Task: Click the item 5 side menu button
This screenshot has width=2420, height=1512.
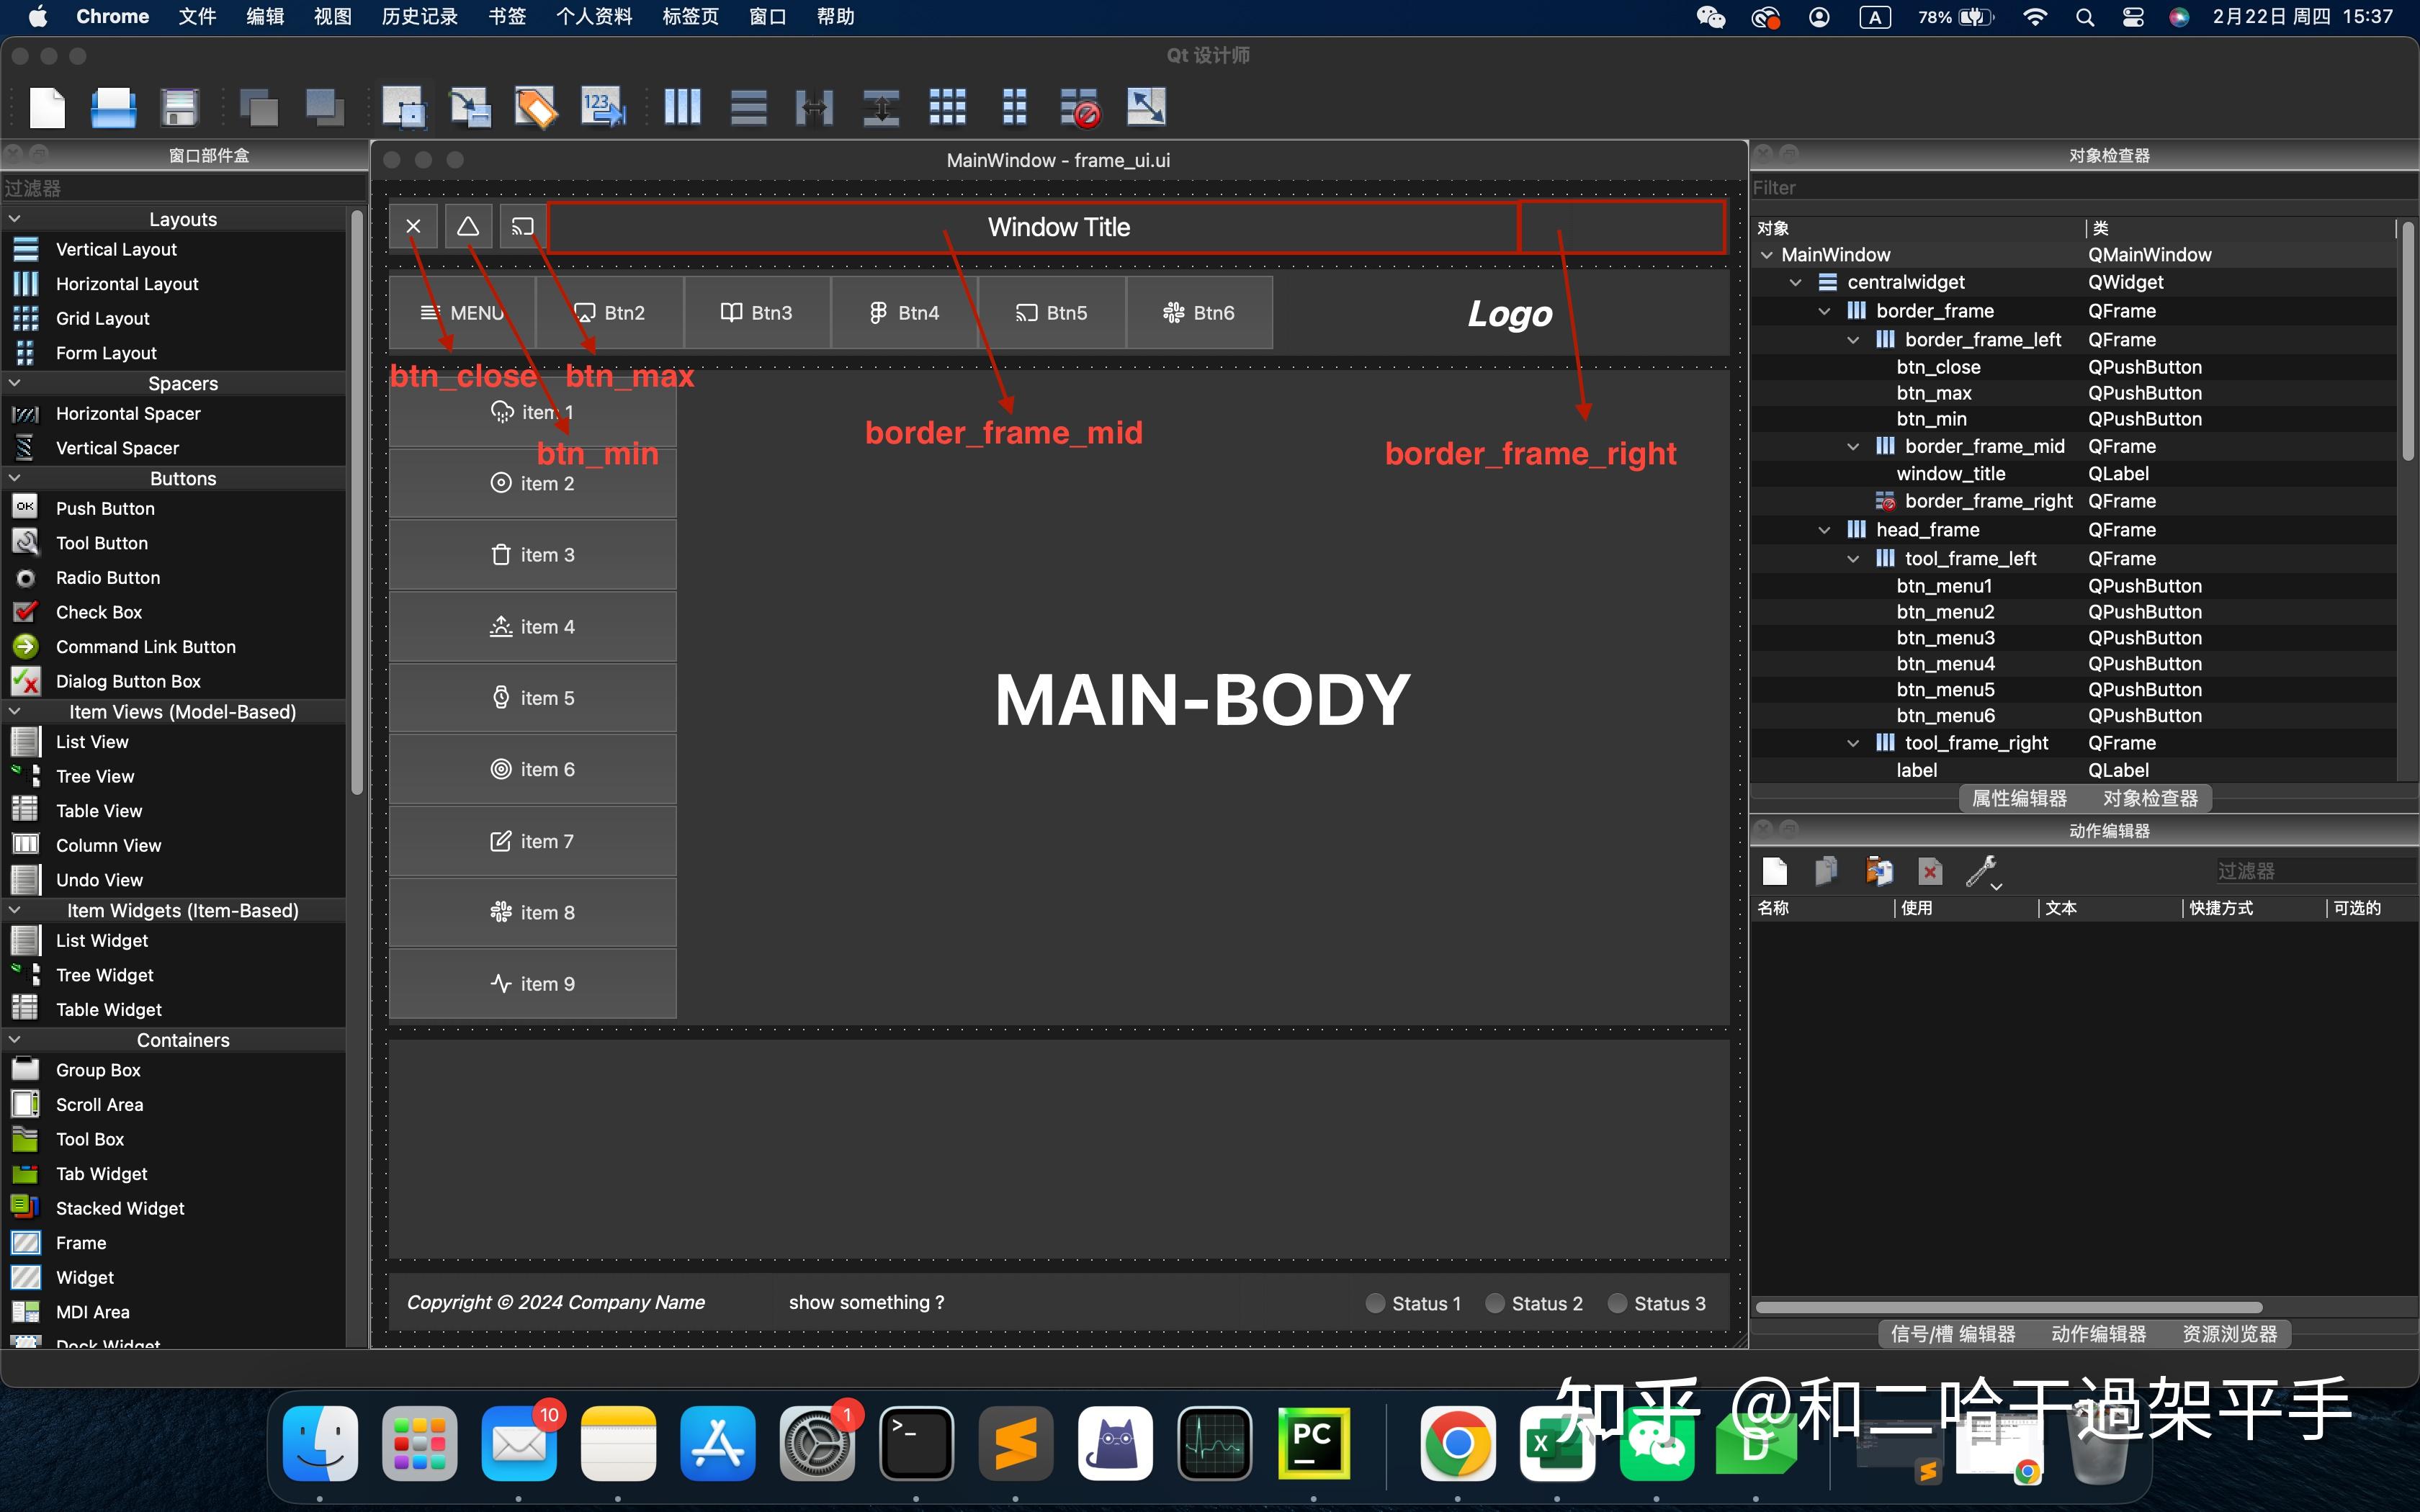Action: (x=533, y=698)
